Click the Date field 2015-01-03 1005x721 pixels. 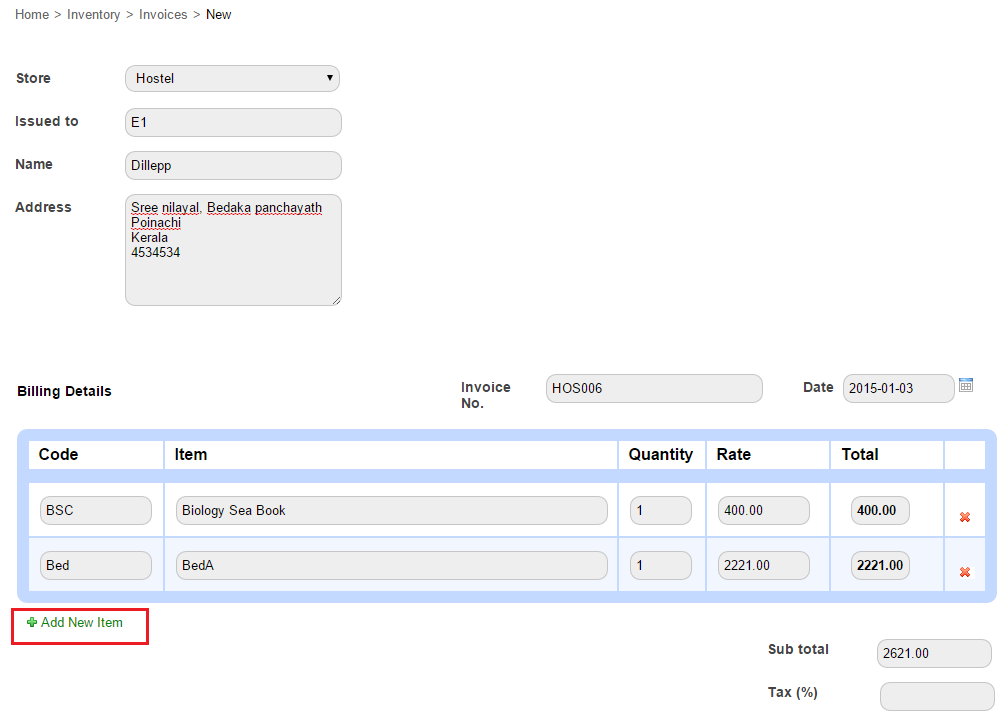(x=898, y=388)
